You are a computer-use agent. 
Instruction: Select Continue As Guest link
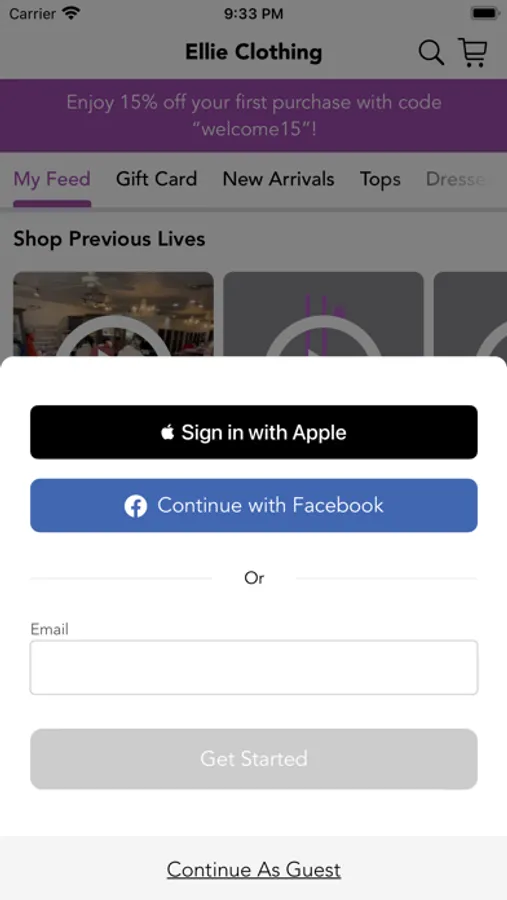click(x=254, y=870)
